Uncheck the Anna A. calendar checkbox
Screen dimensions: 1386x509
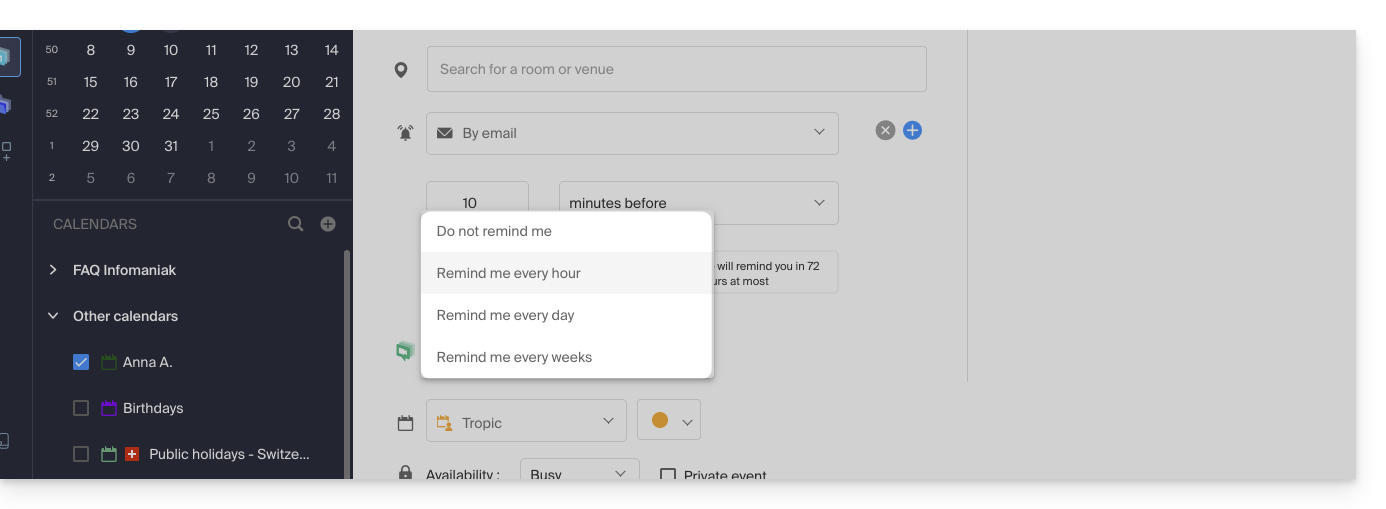point(81,362)
